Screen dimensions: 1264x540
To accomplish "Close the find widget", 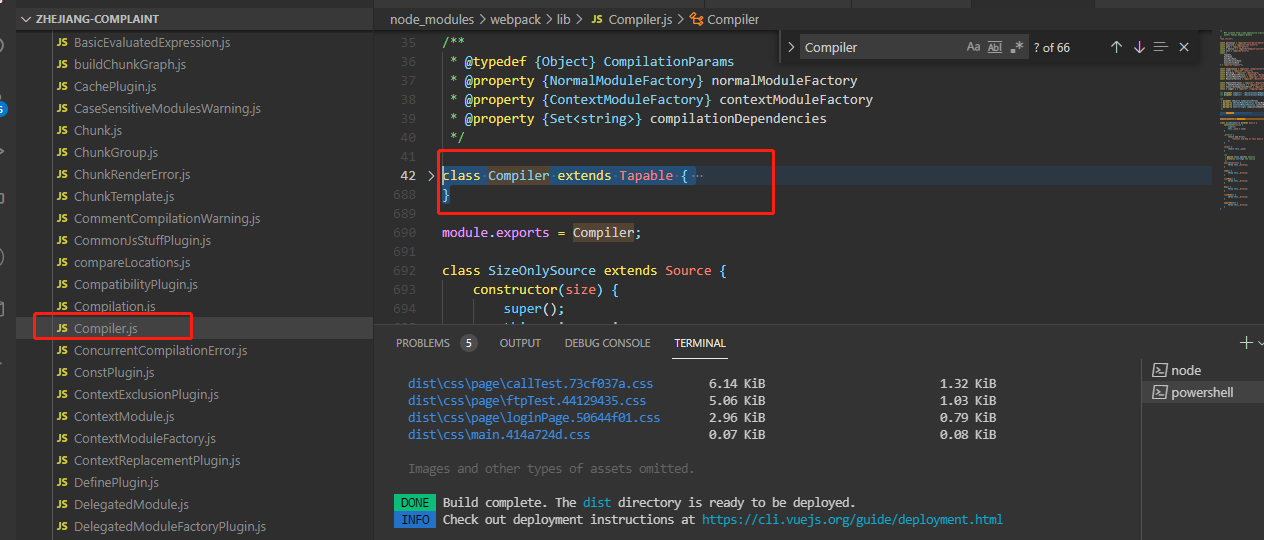I will point(1184,47).
